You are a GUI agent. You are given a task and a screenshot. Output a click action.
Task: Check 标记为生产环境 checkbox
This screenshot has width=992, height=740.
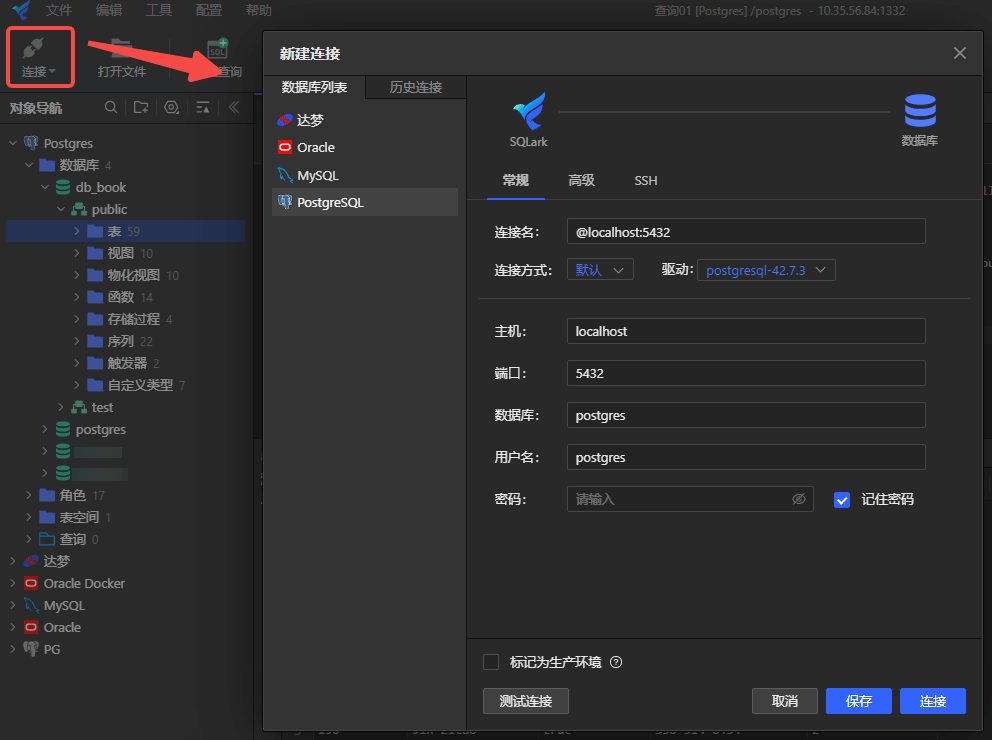(491, 662)
